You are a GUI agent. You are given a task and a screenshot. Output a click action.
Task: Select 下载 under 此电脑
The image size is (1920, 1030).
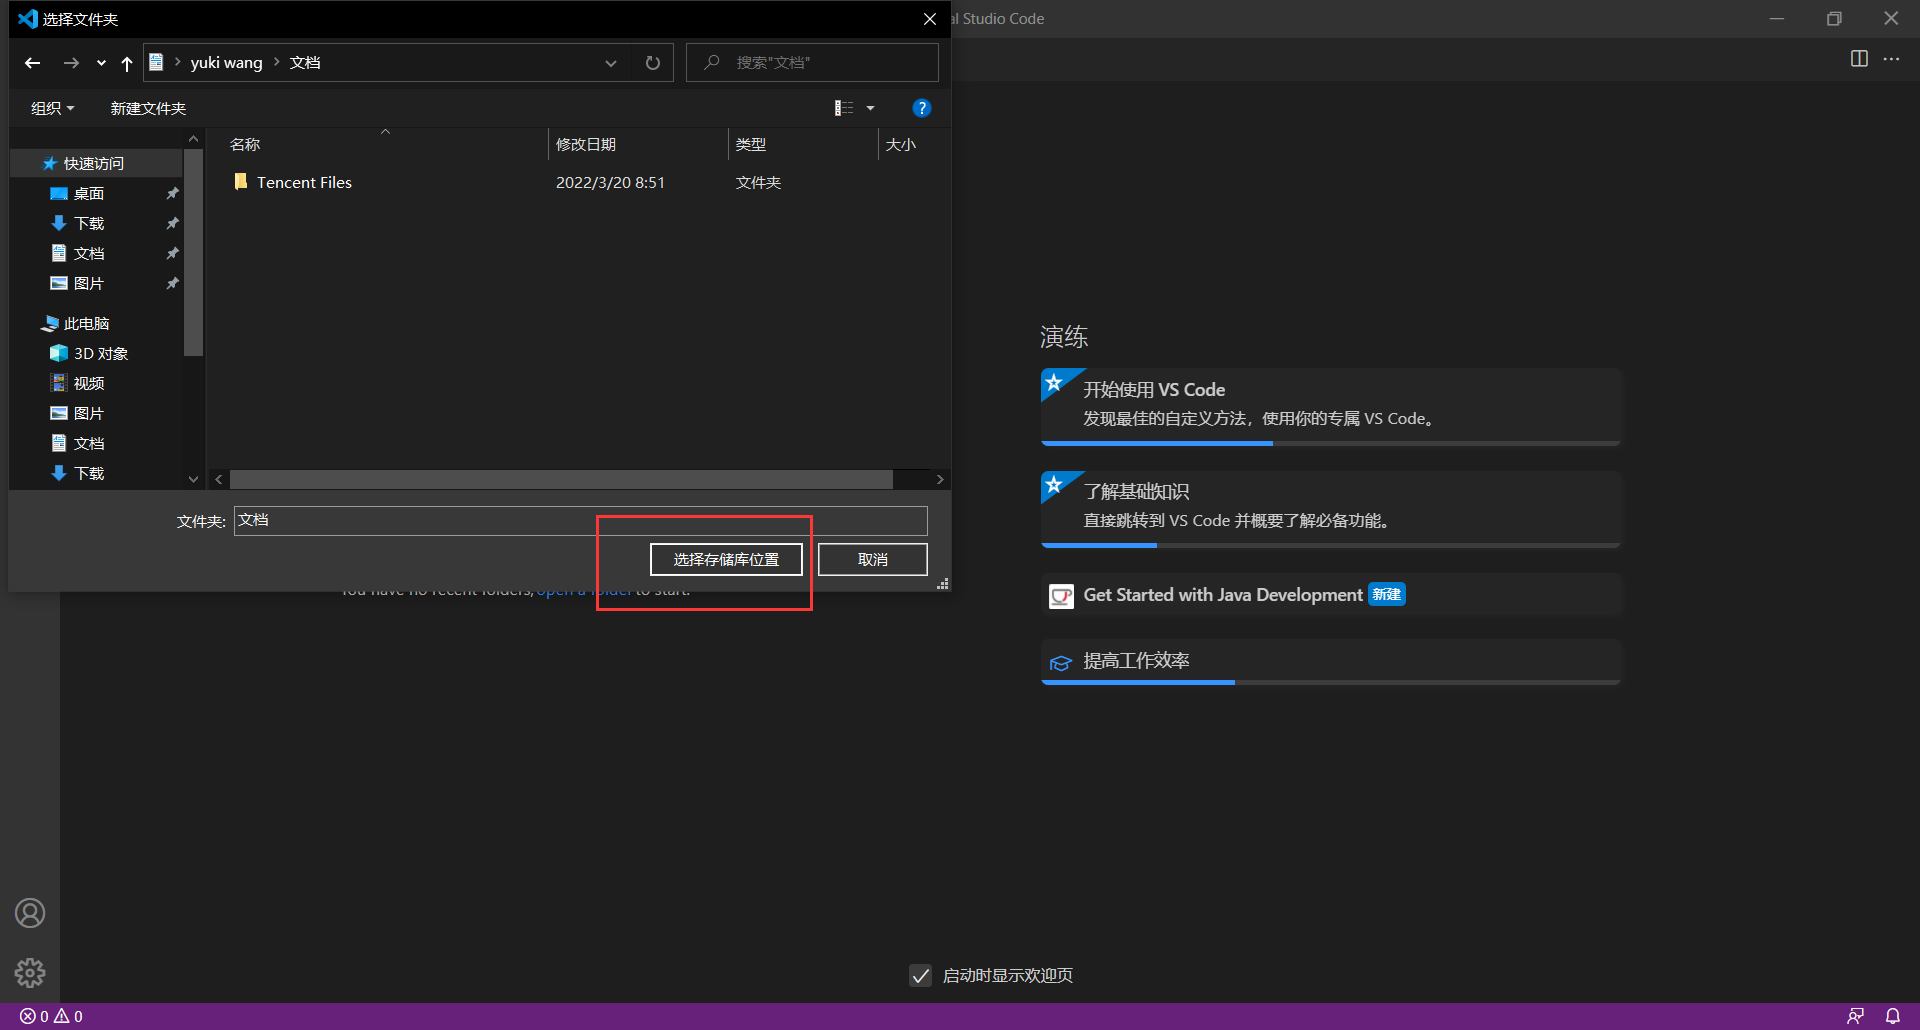[89, 473]
